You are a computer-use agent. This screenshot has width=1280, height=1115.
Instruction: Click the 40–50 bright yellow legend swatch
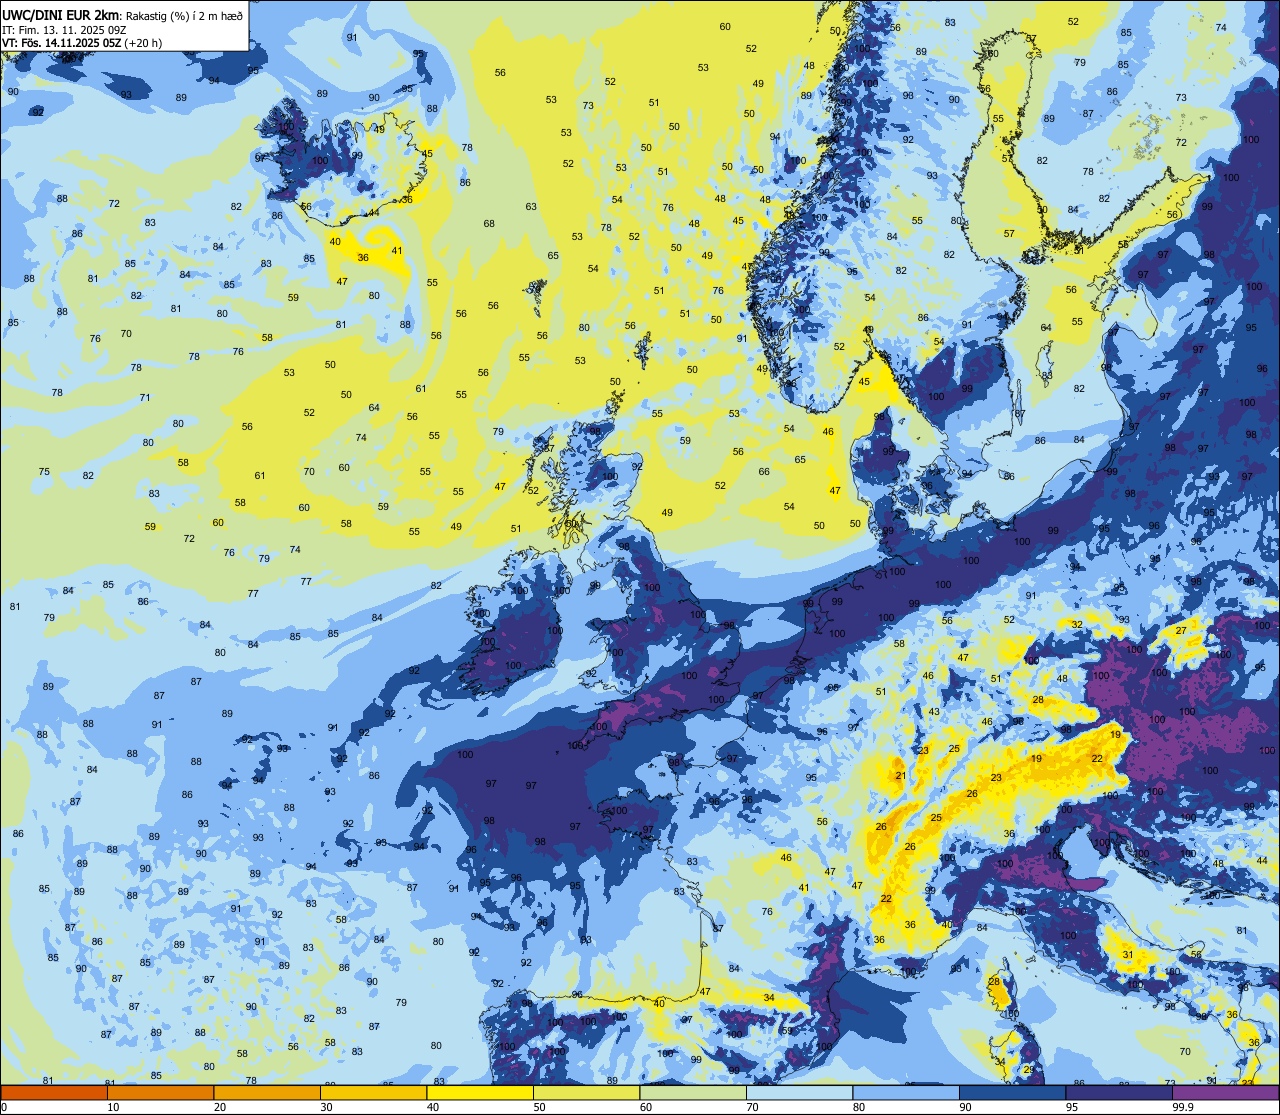(x=480, y=1093)
